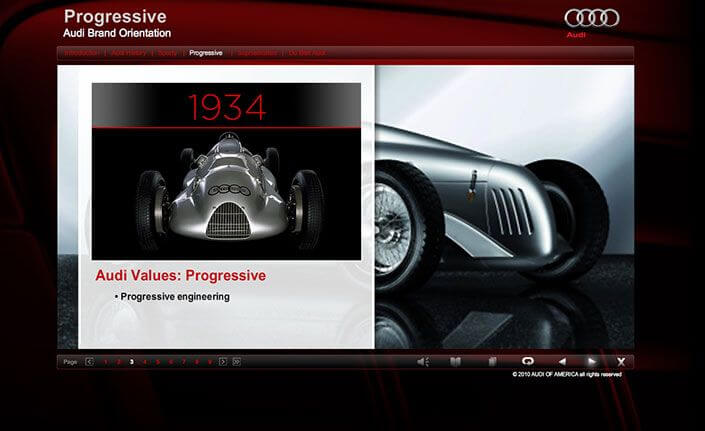Jump to page 8
This screenshot has width=705, height=431.
click(x=196, y=362)
